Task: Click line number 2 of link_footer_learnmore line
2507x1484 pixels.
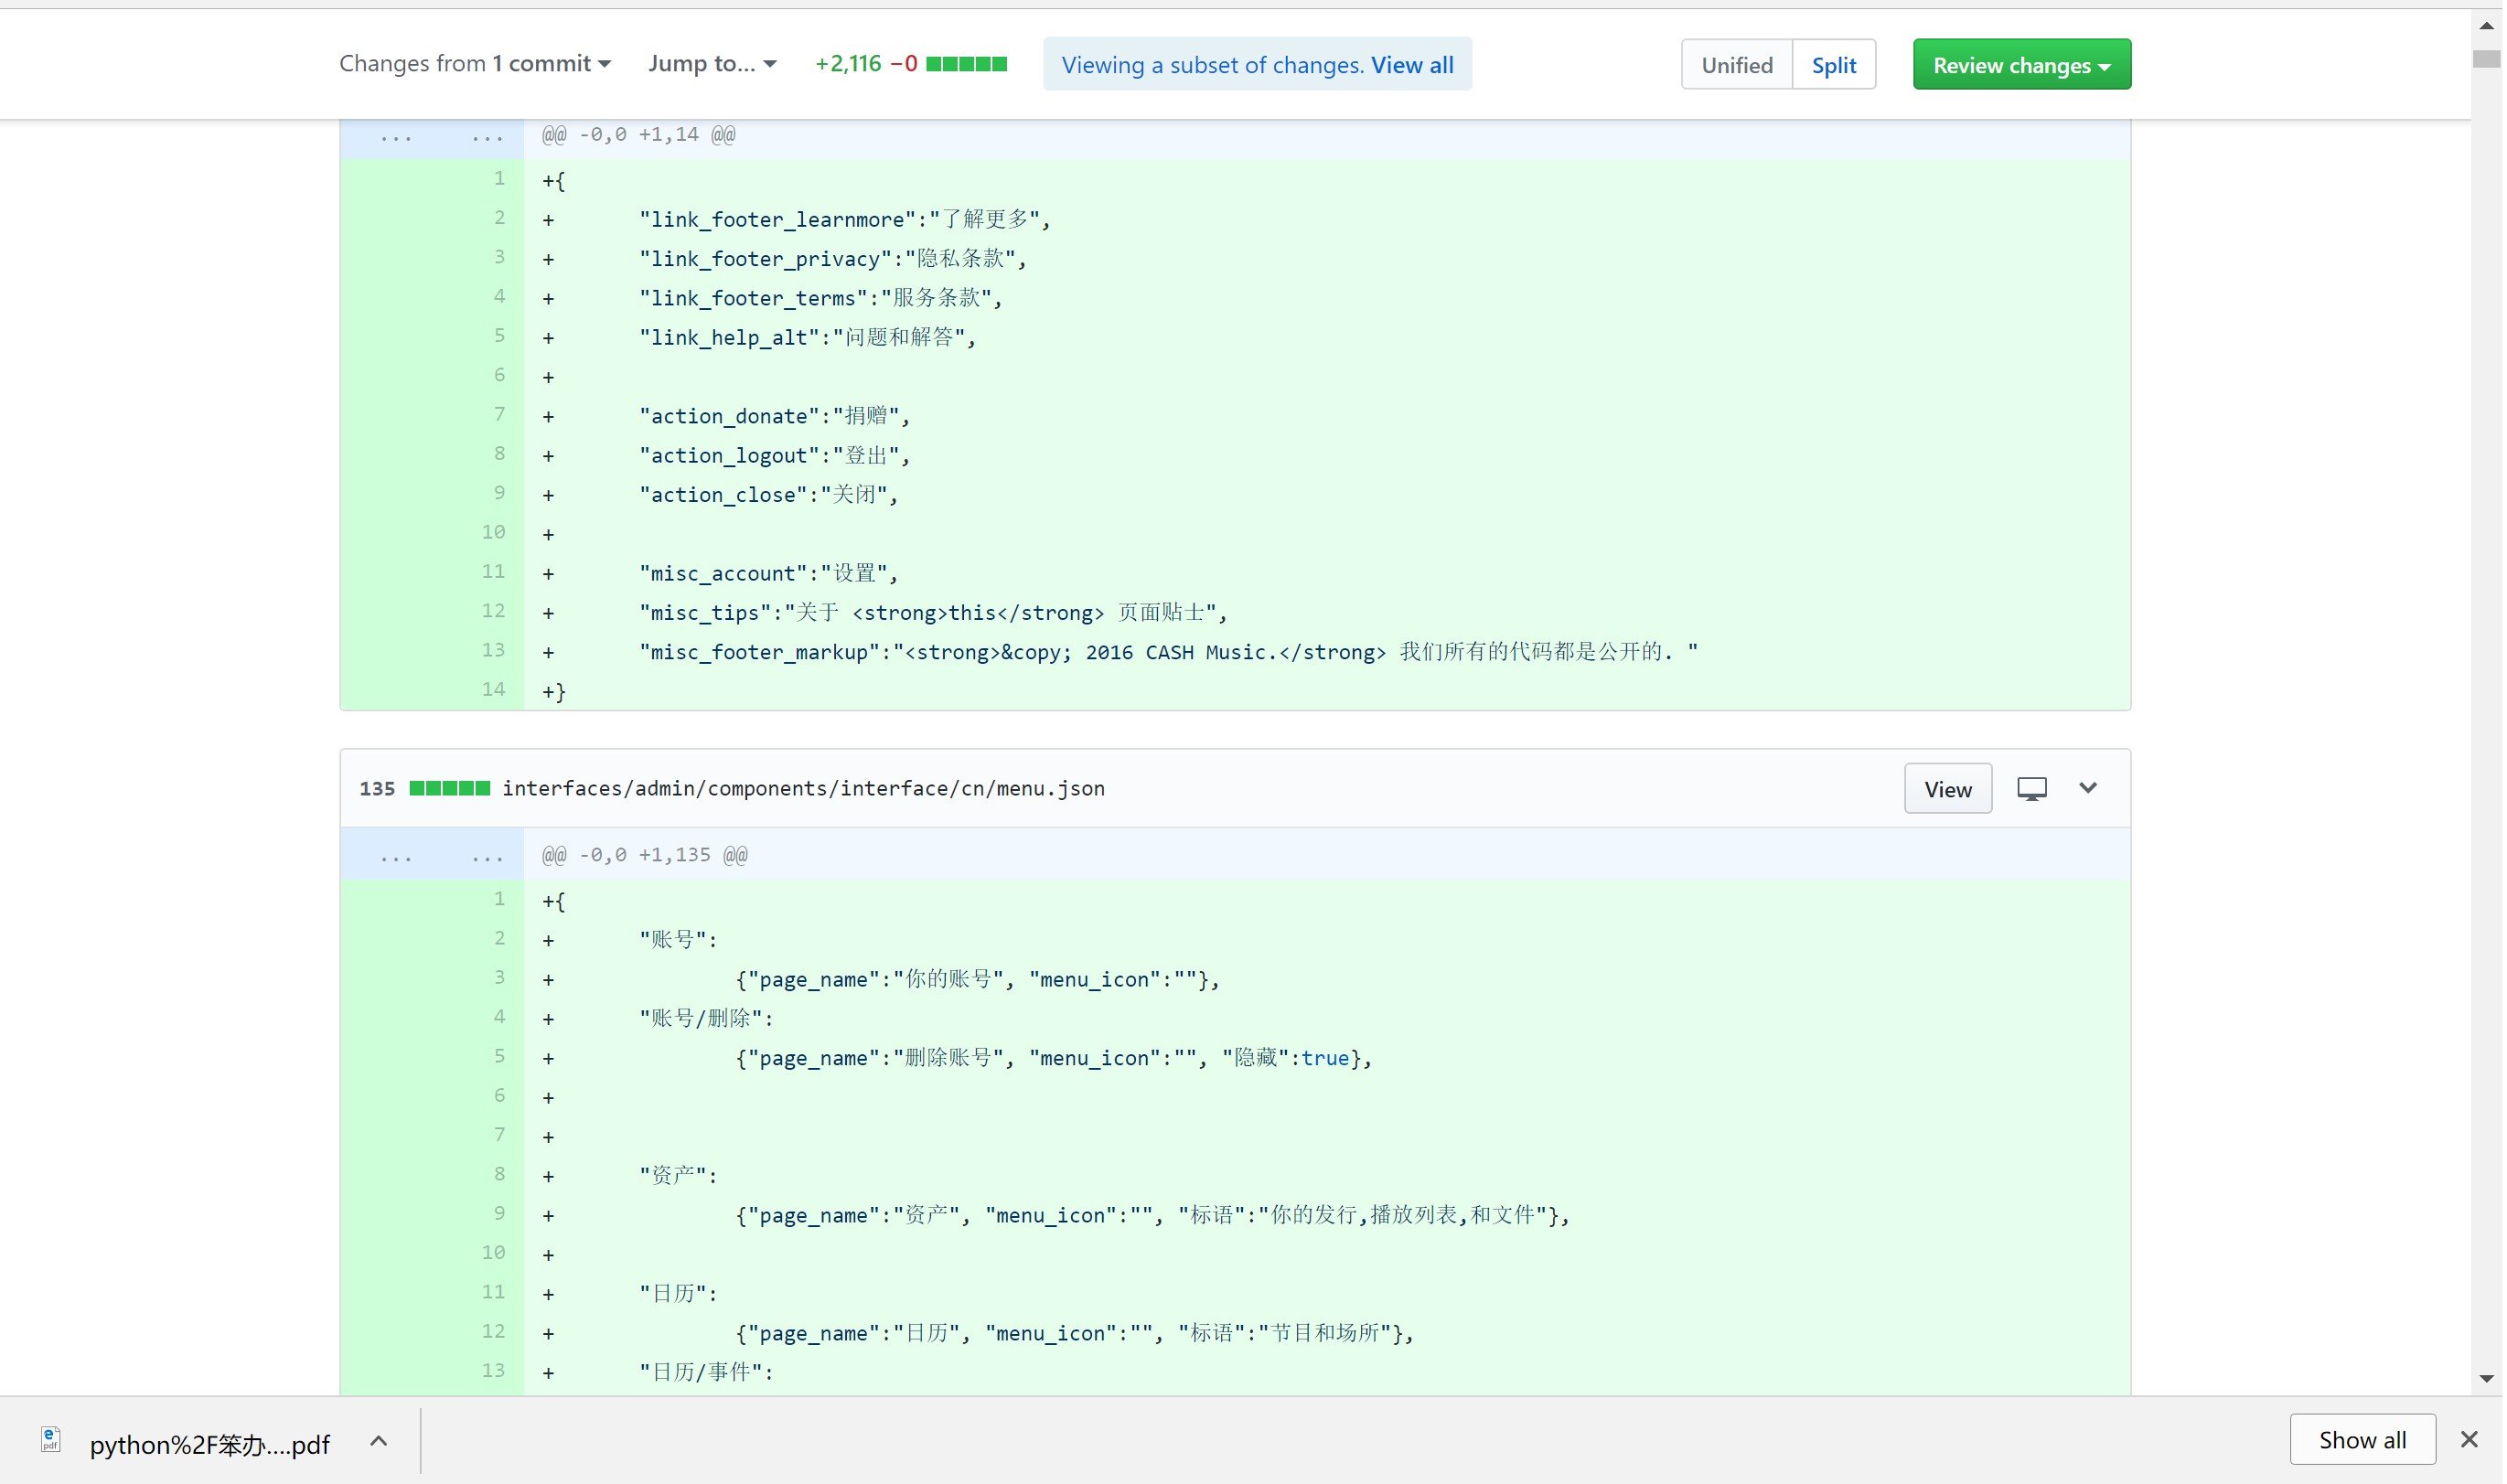Action: [499, 218]
